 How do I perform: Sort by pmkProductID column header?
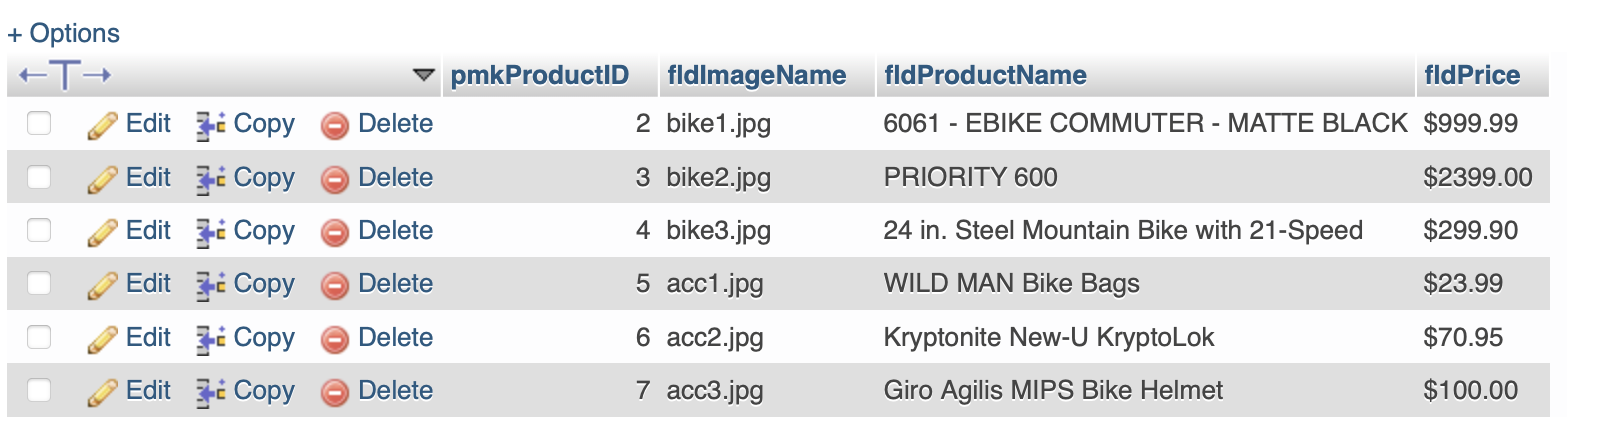coord(539,75)
